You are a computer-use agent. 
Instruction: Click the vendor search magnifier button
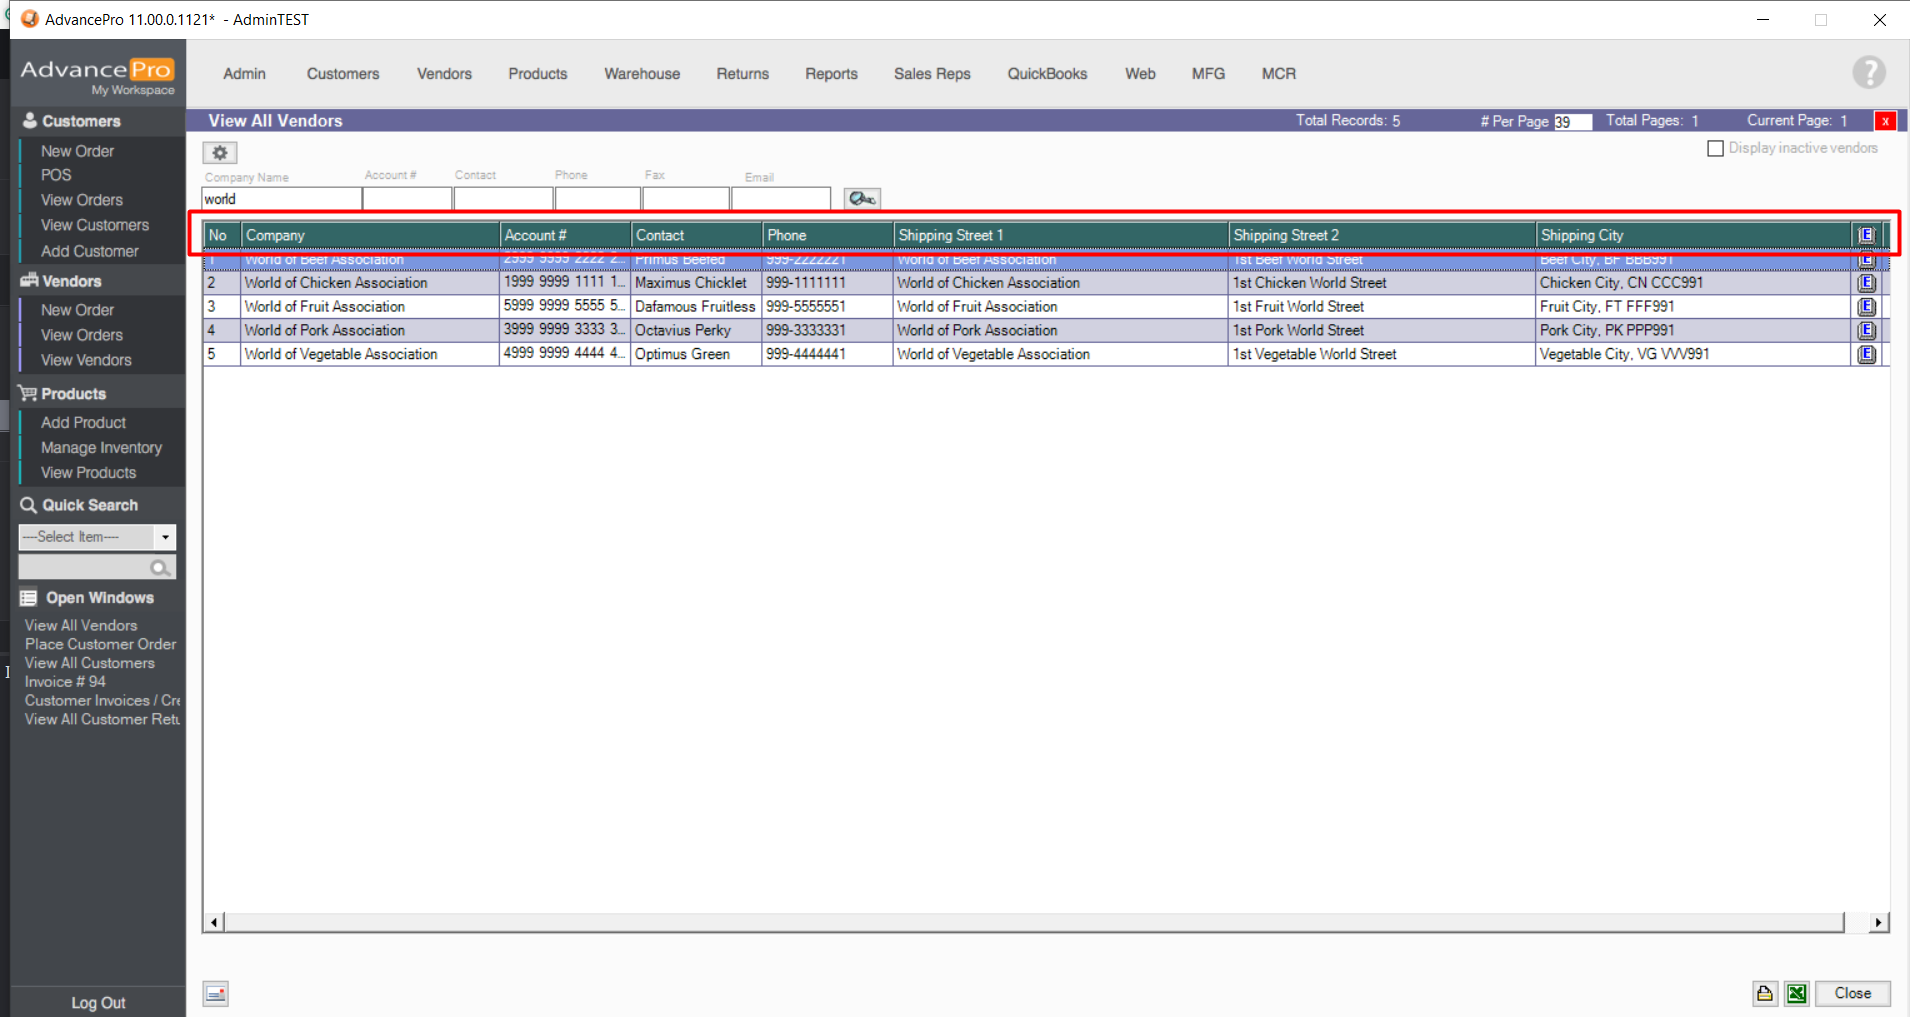pos(861,199)
